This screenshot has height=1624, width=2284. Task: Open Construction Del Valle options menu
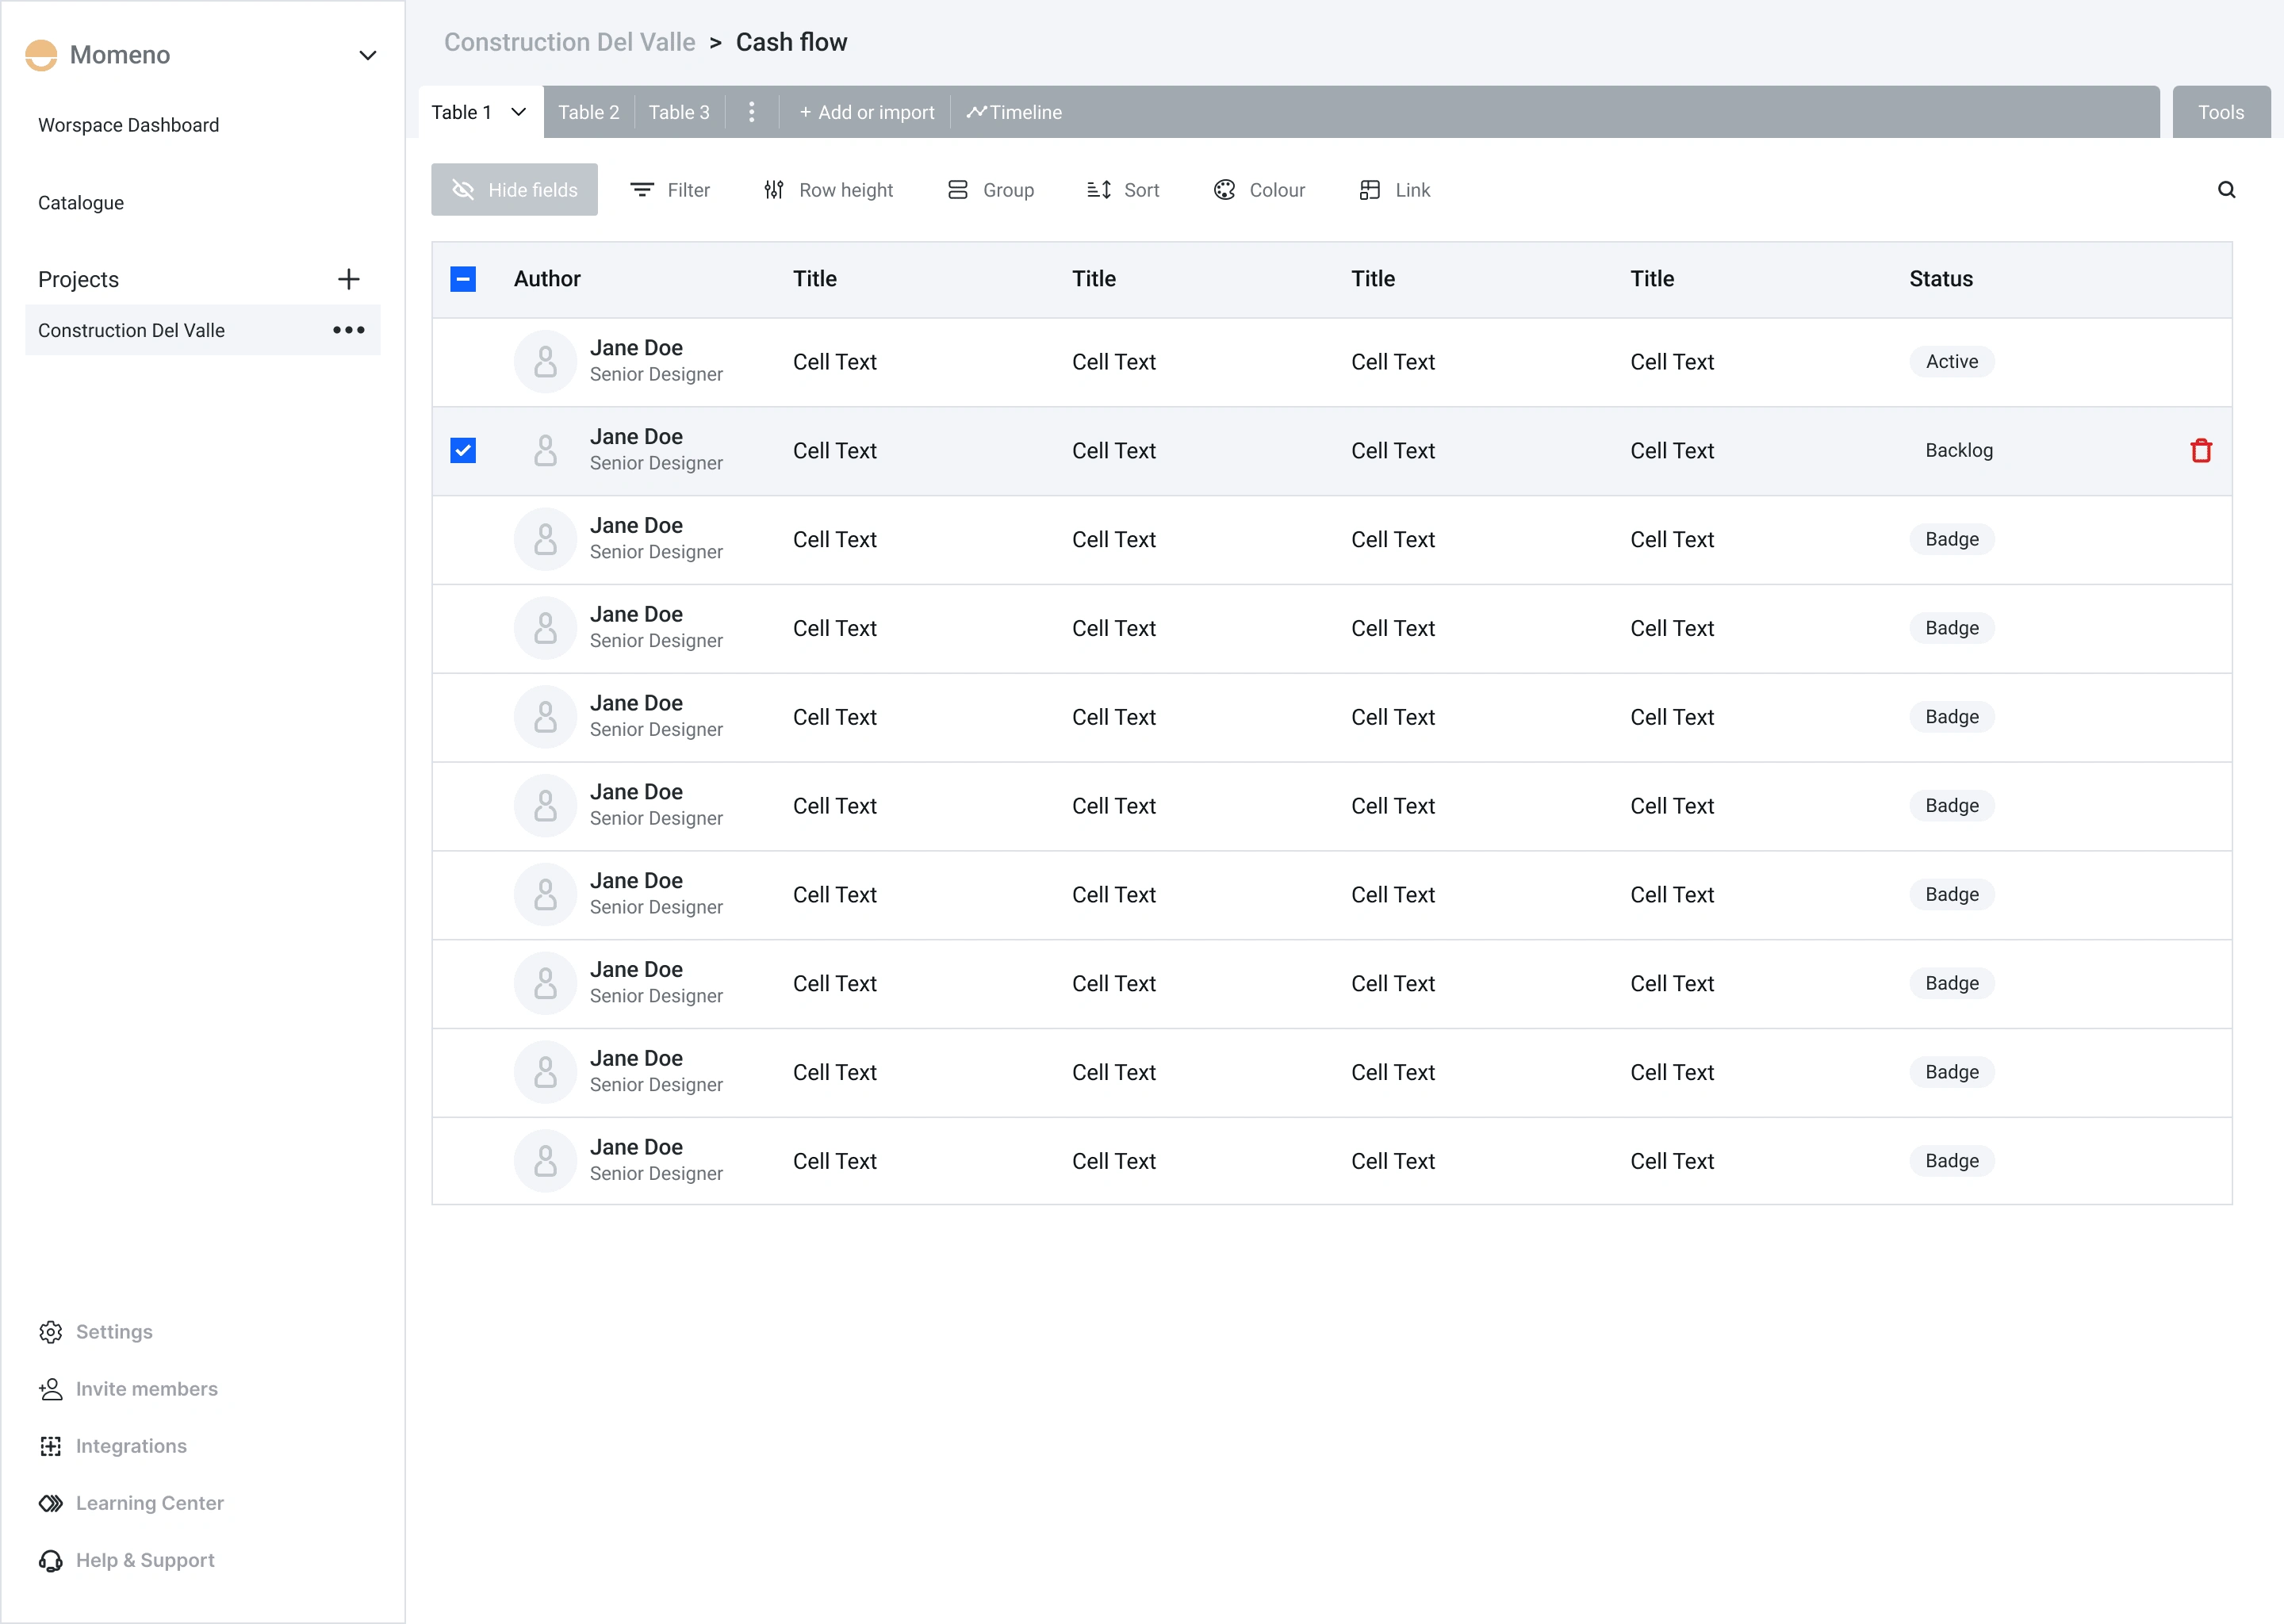[x=348, y=330]
